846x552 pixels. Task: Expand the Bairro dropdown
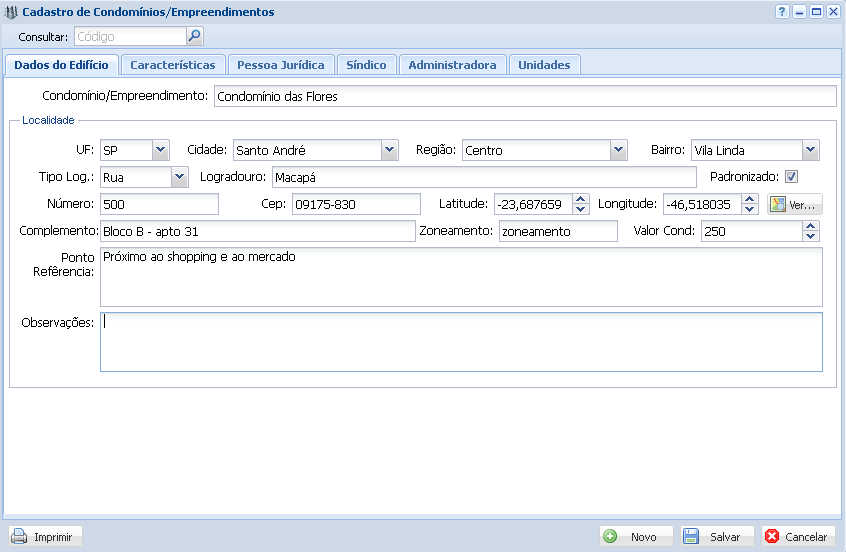[810, 150]
